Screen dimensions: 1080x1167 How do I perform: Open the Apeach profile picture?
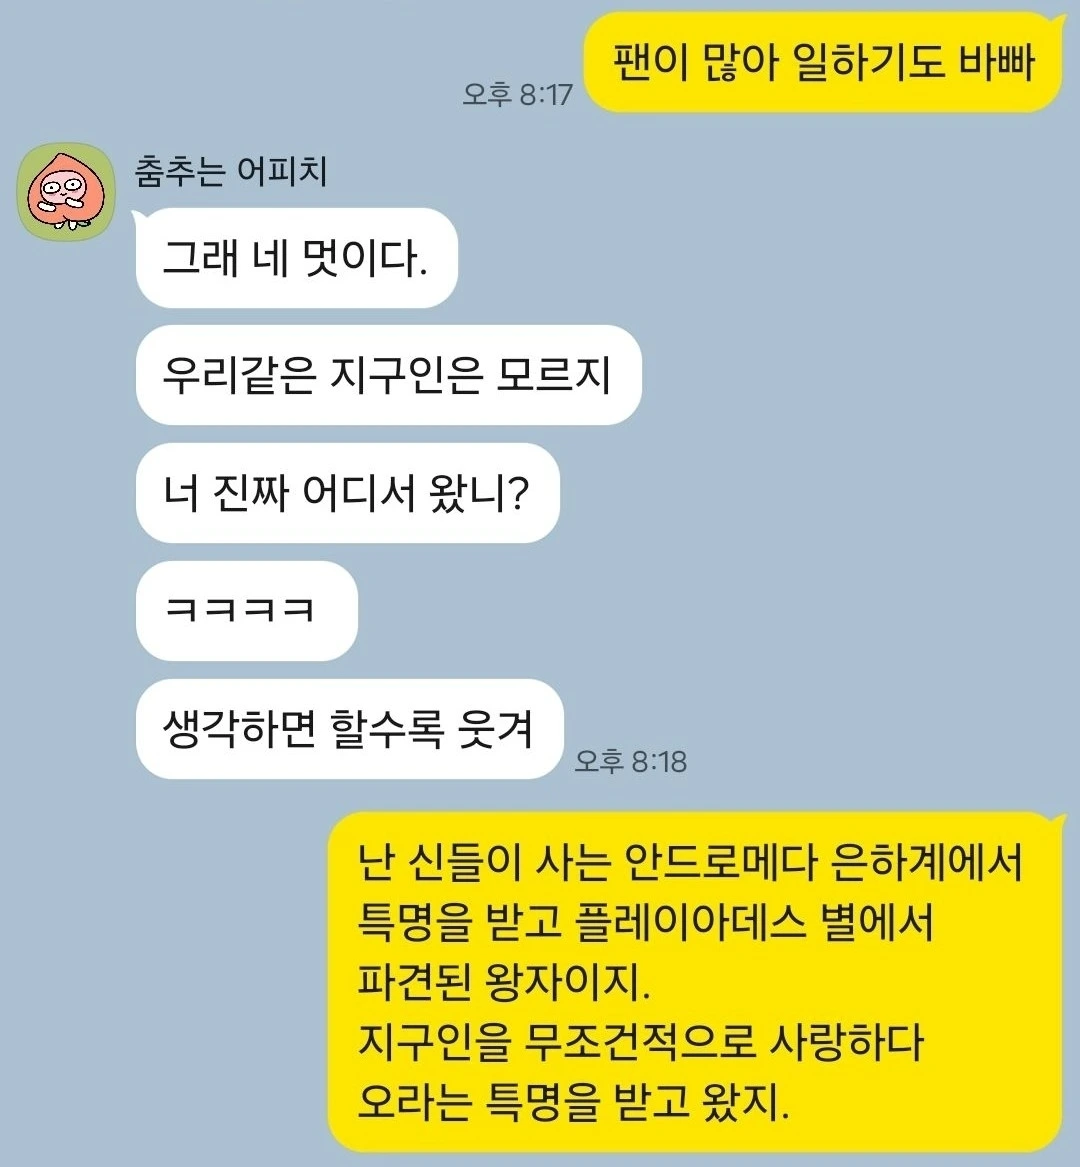click(65, 191)
